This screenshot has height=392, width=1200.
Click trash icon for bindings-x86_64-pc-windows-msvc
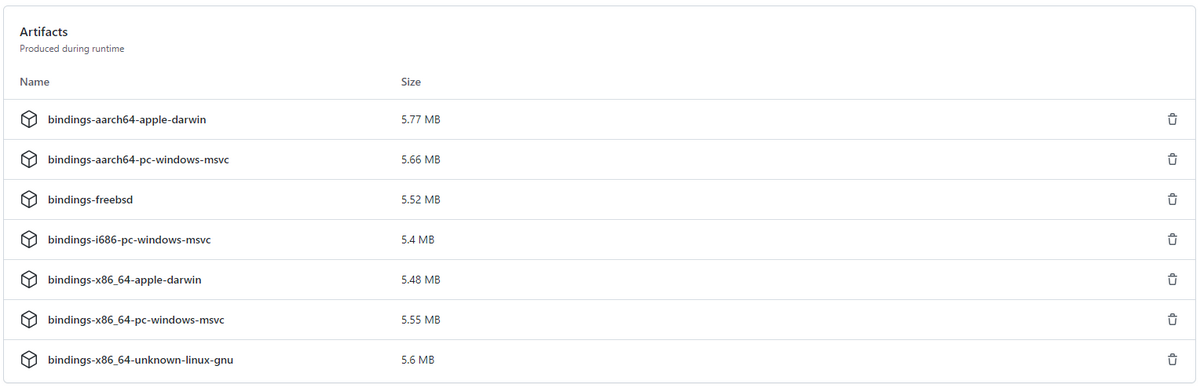pos(1172,320)
